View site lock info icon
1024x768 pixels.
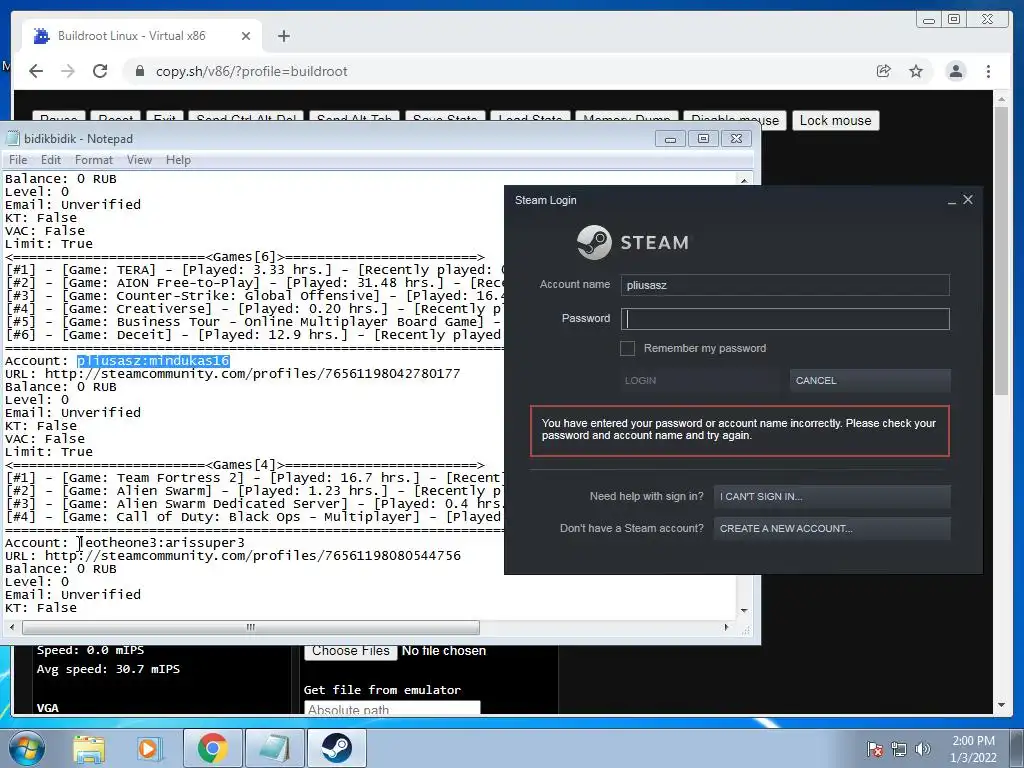pyautogui.click(x=139, y=71)
